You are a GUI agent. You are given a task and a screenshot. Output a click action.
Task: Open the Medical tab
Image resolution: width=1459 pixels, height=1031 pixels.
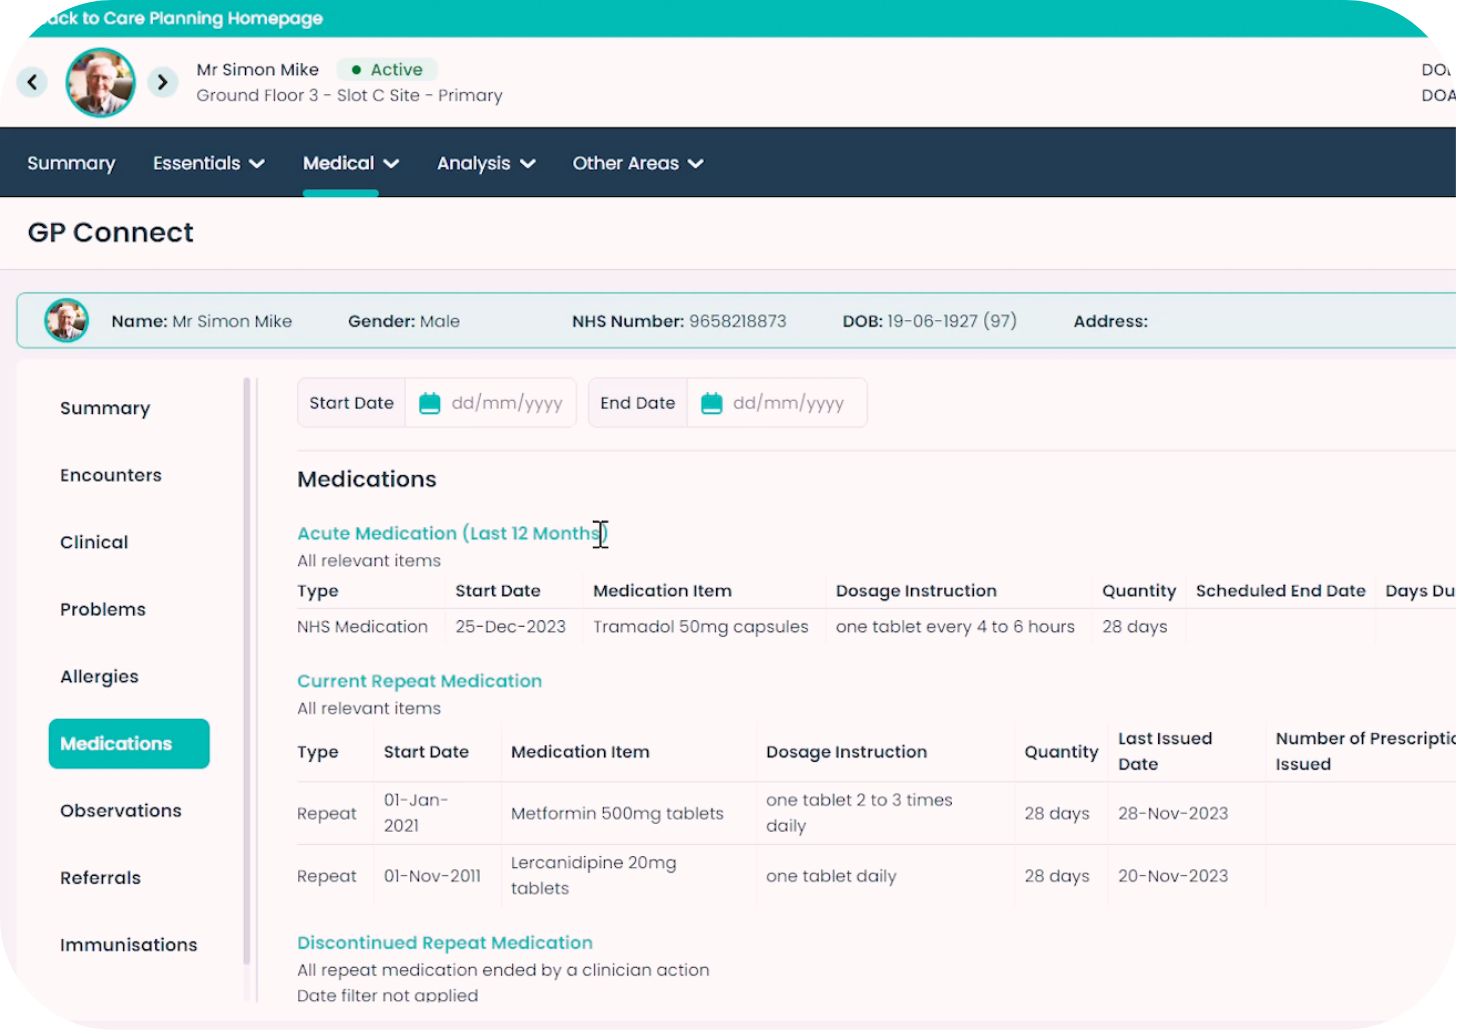click(349, 162)
